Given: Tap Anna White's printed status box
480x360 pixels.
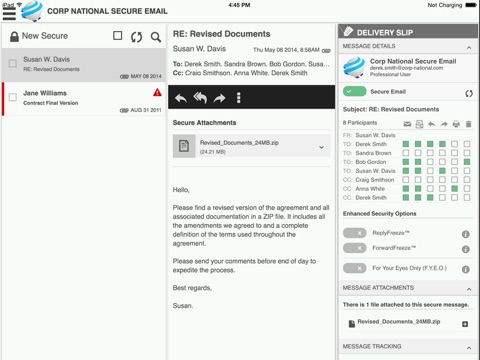Looking at the screenshot, I should pyautogui.click(x=454, y=189).
